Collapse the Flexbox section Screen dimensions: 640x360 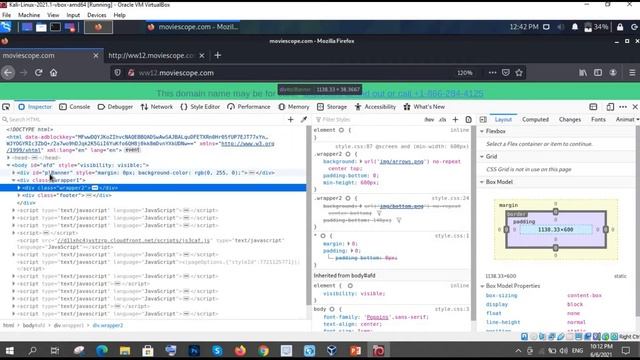coord(482,131)
